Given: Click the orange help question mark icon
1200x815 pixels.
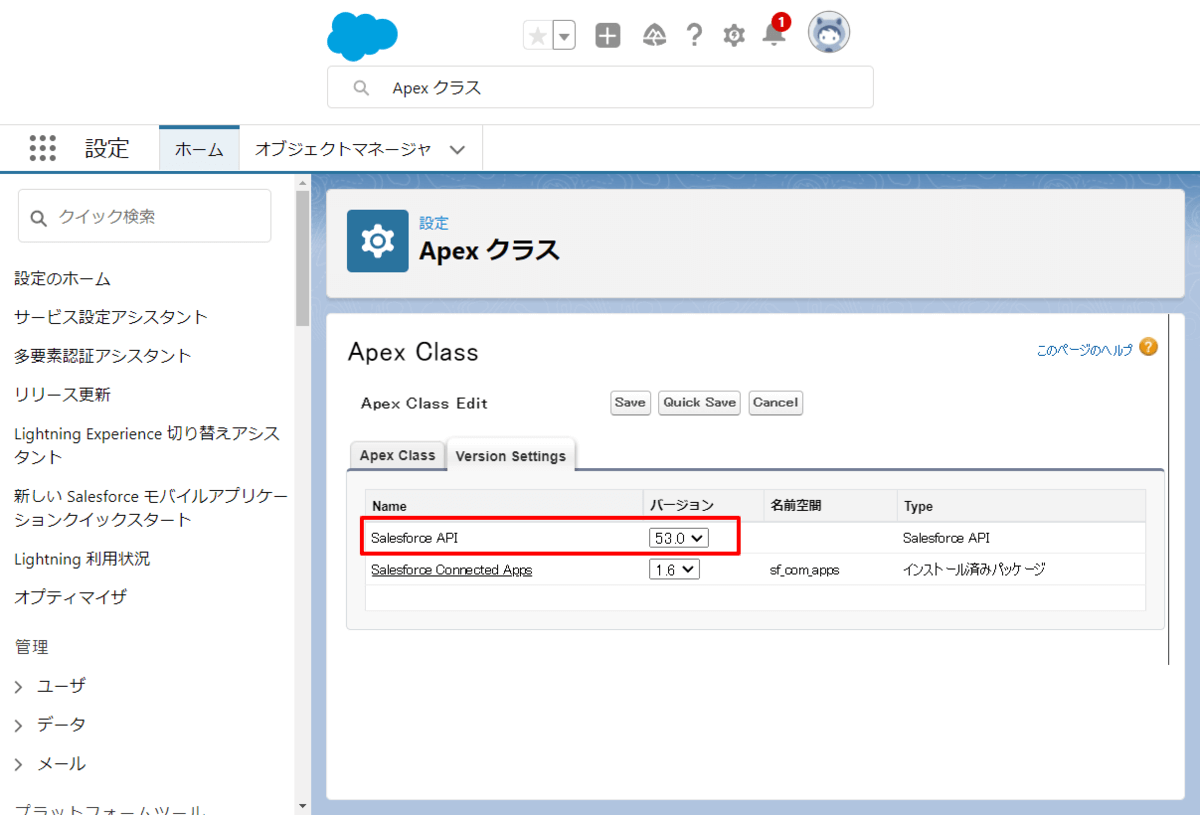Looking at the screenshot, I should point(1148,348).
